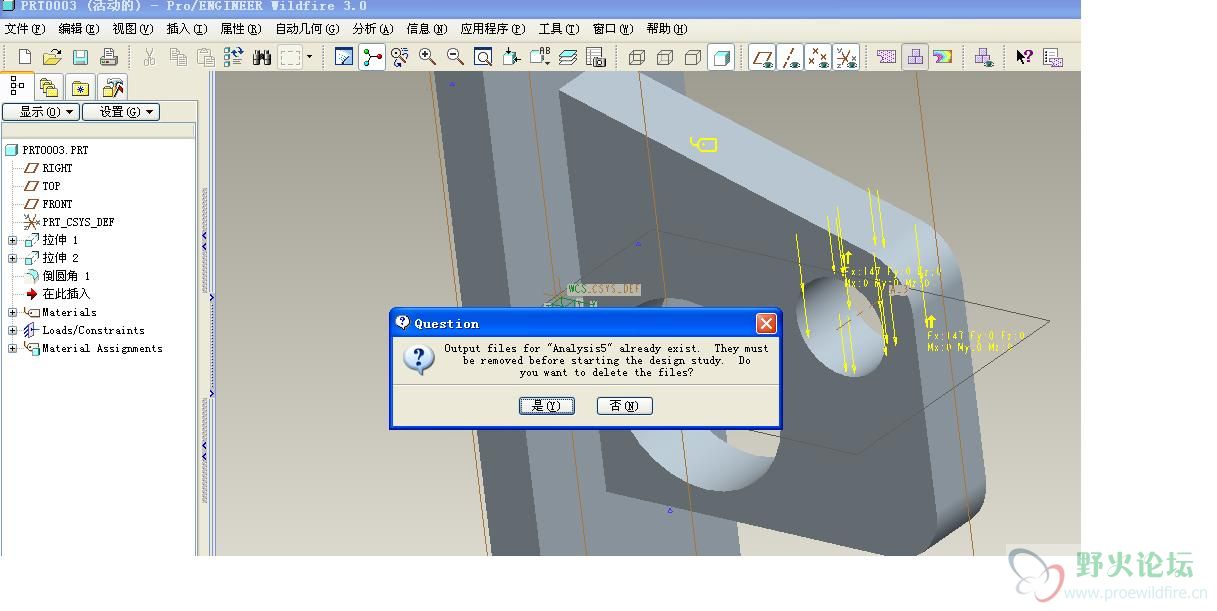
Task: Click the report list toolbar icon
Action: click(1053, 58)
